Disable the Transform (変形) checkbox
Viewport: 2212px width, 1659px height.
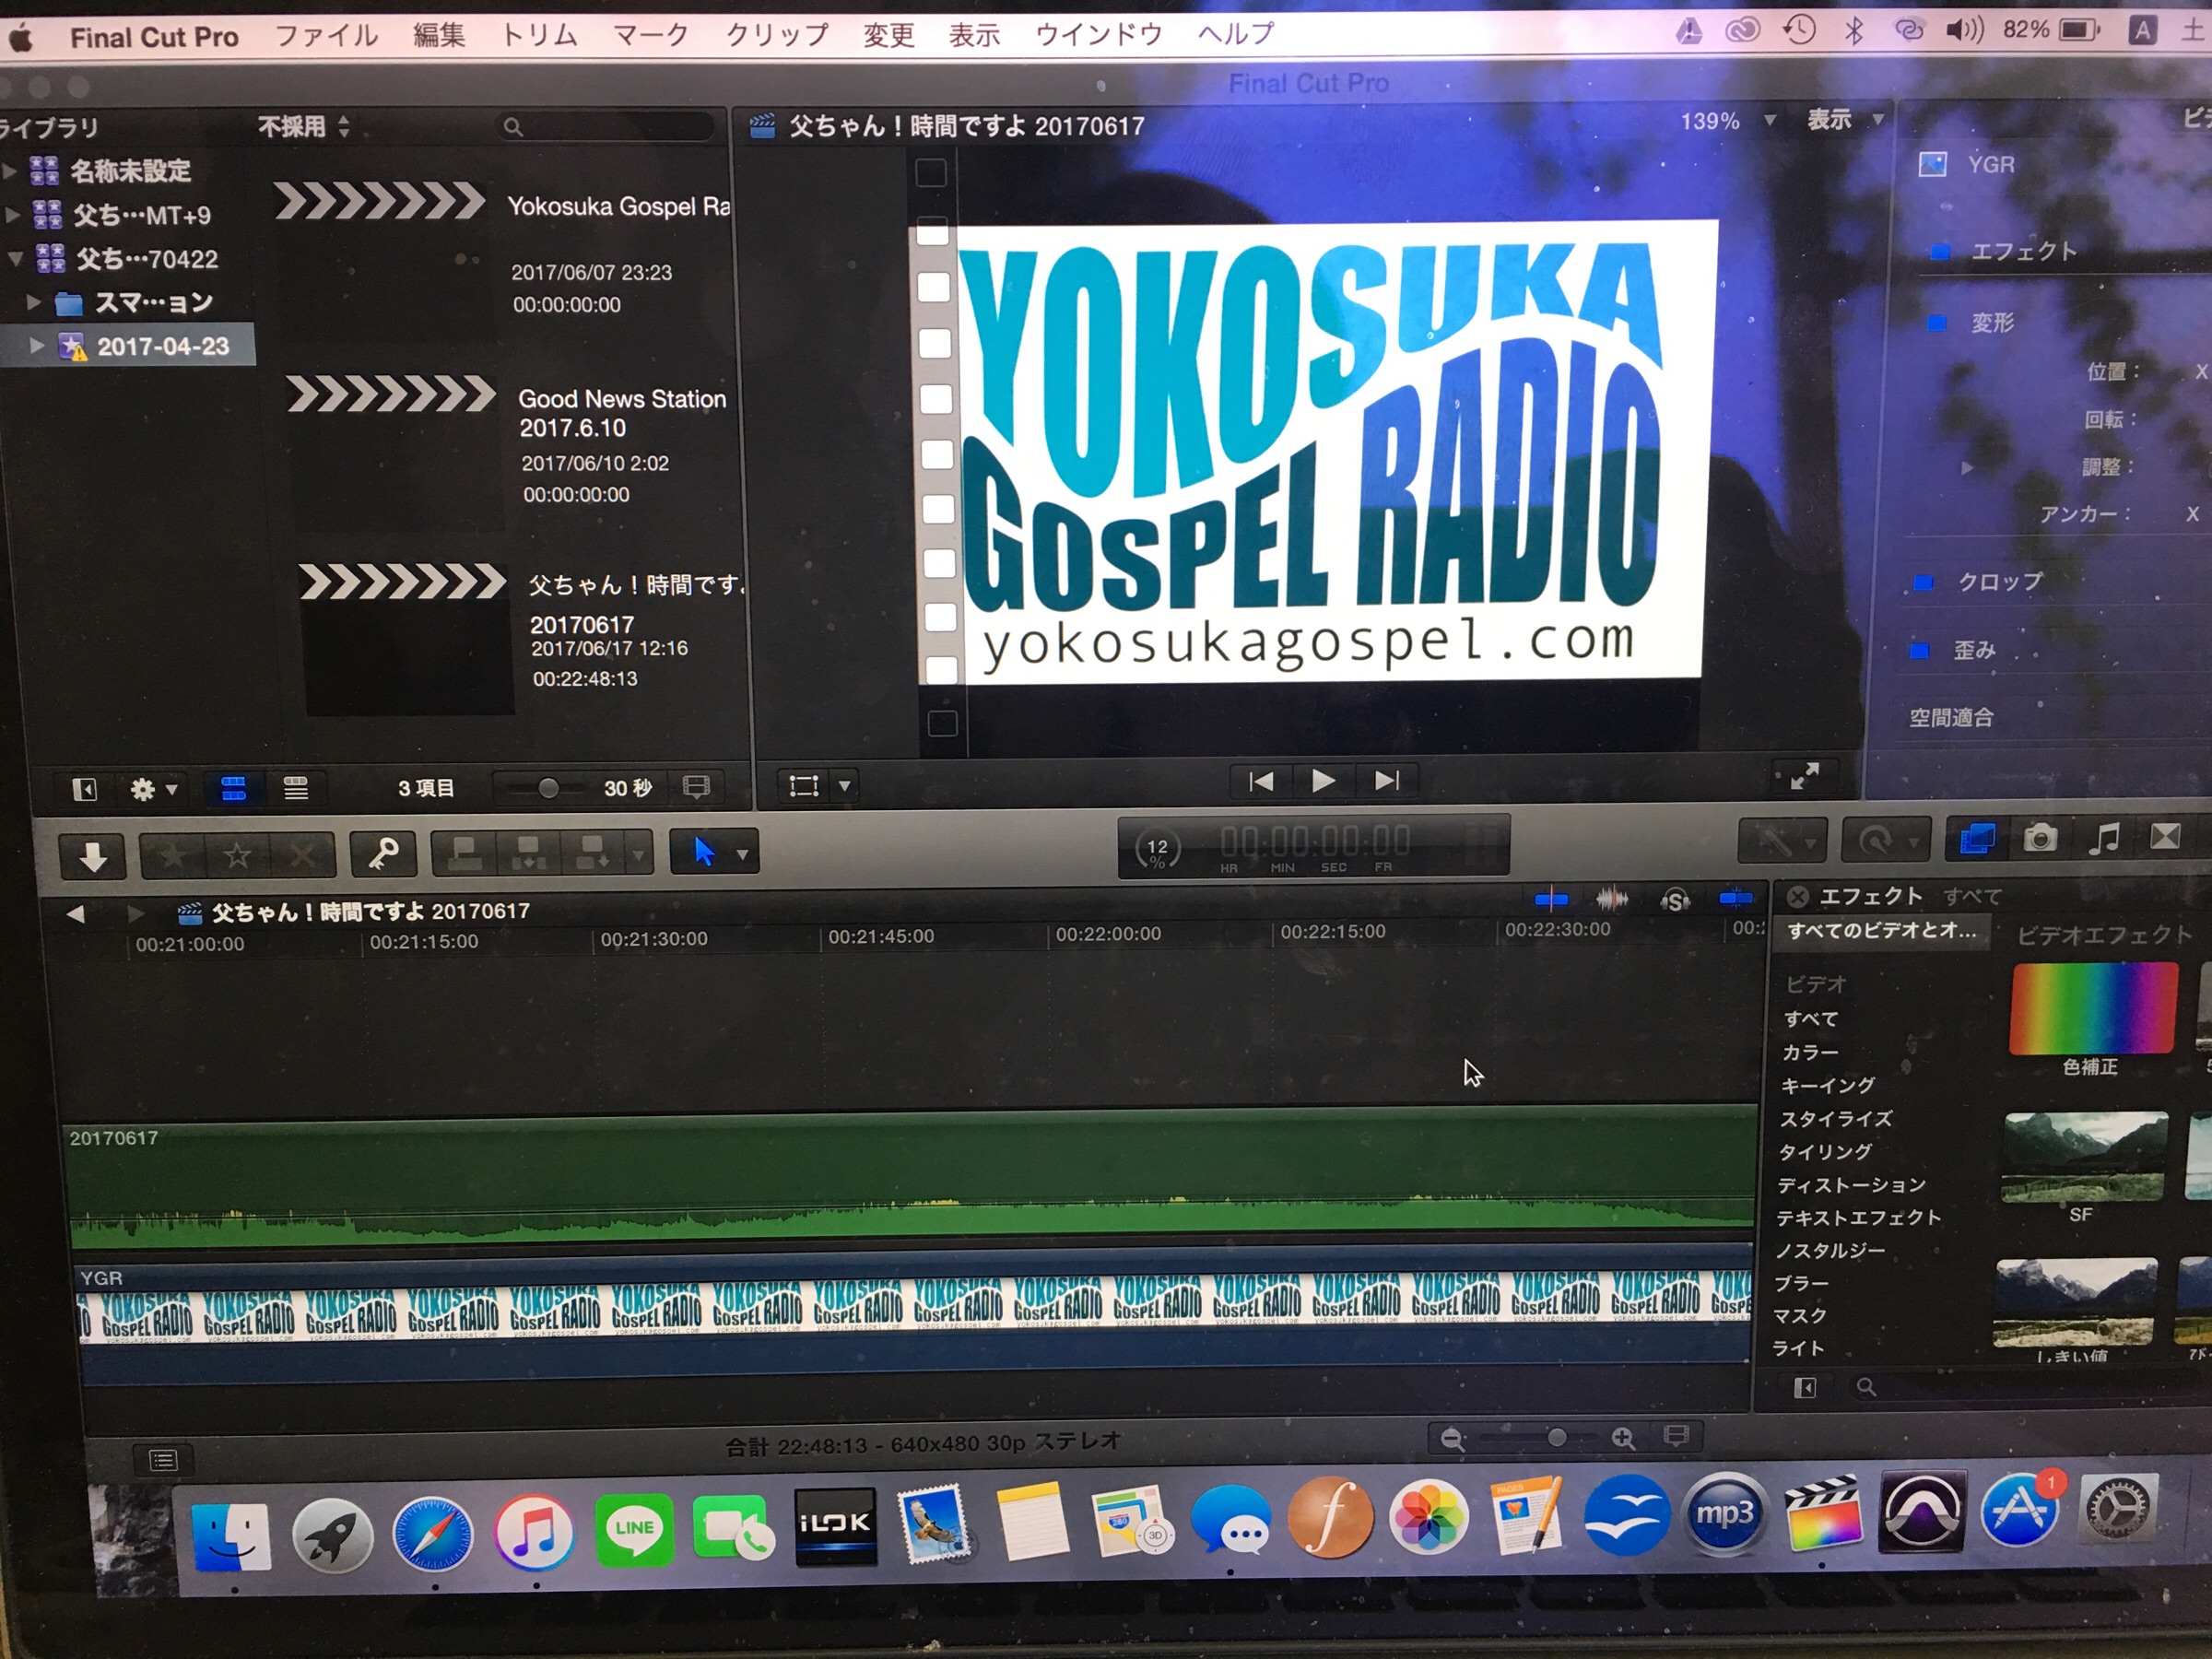[x=1937, y=323]
